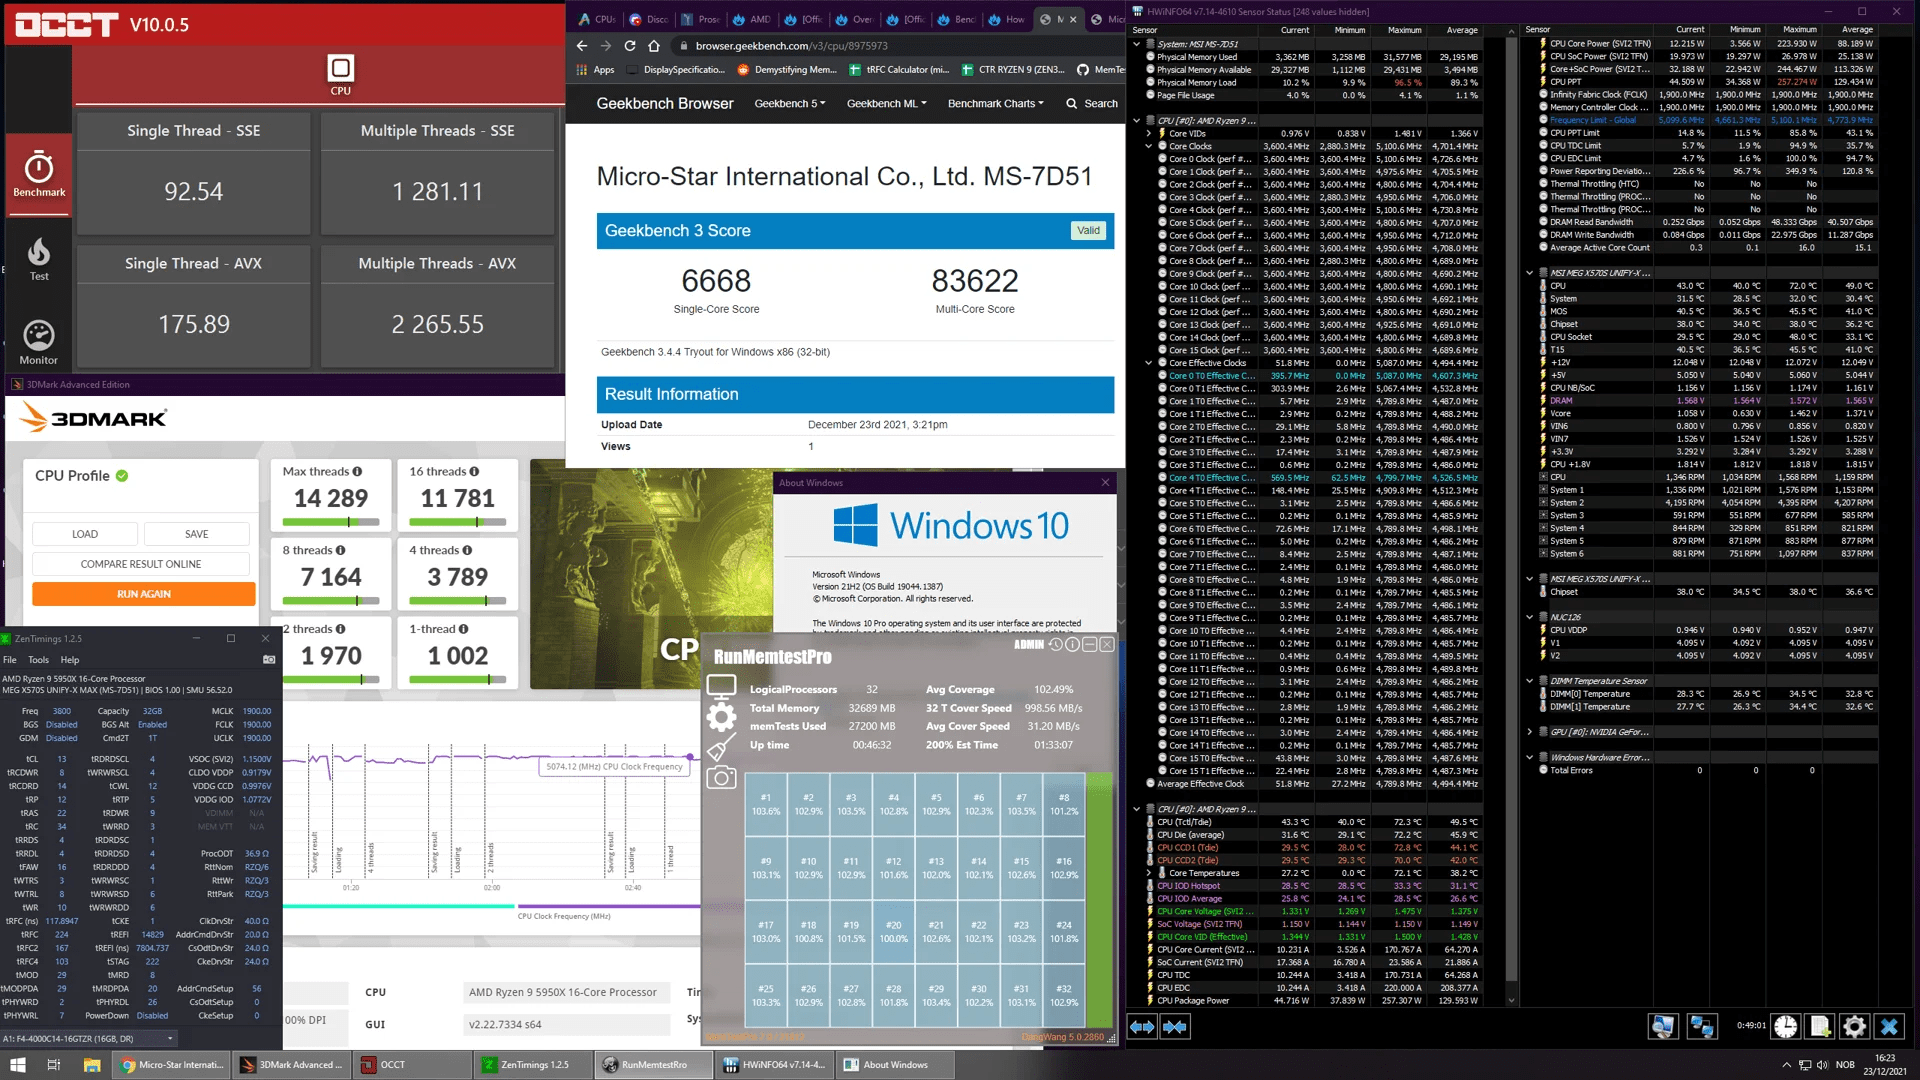
Task: Open tRFC Calculator bookmark
Action: point(899,70)
